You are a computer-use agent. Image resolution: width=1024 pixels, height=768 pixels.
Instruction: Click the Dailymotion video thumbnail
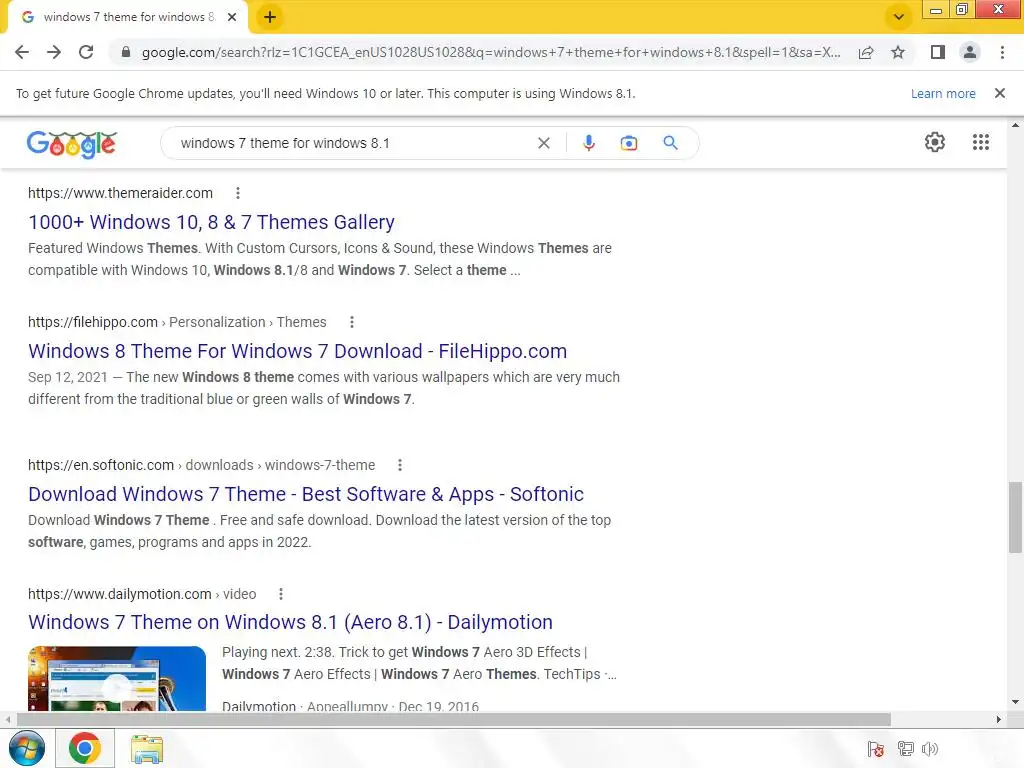pos(117,679)
